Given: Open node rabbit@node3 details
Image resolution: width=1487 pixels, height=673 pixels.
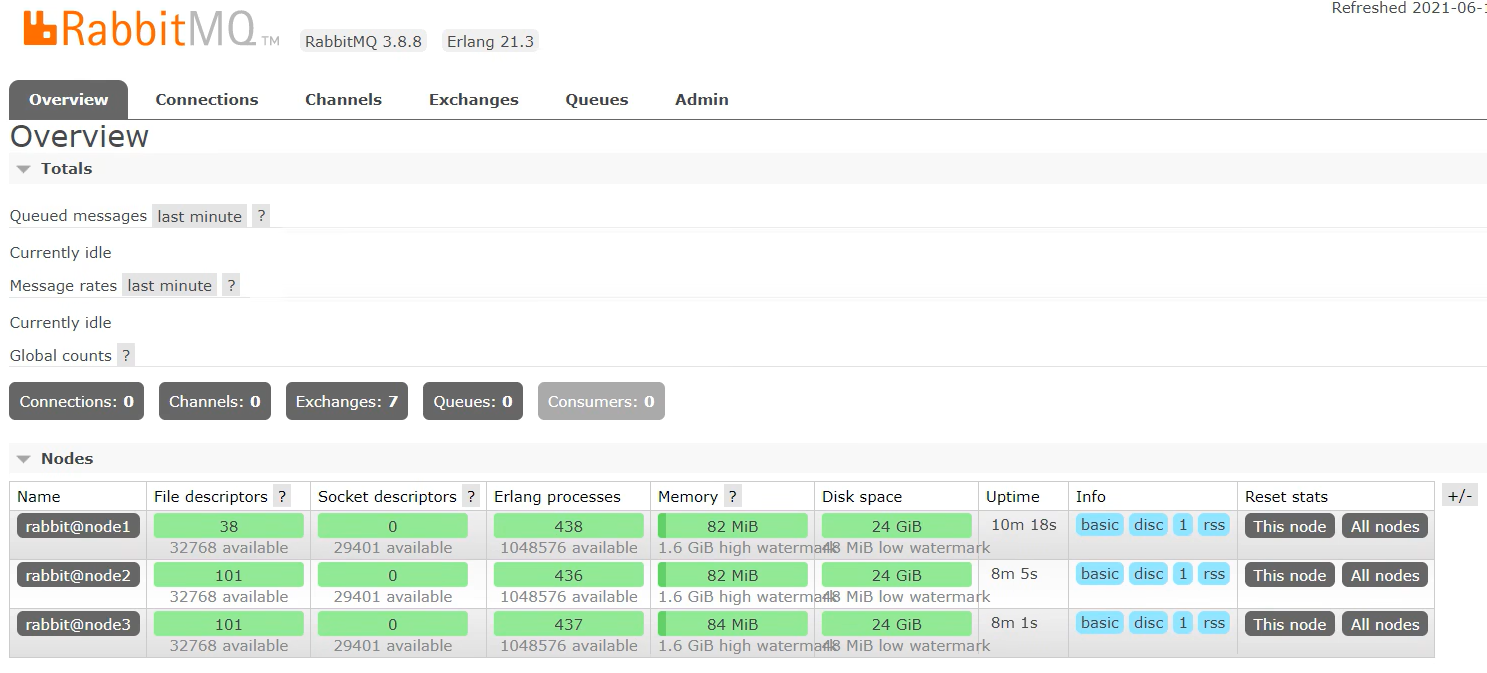Looking at the screenshot, I should (x=78, y=624).
